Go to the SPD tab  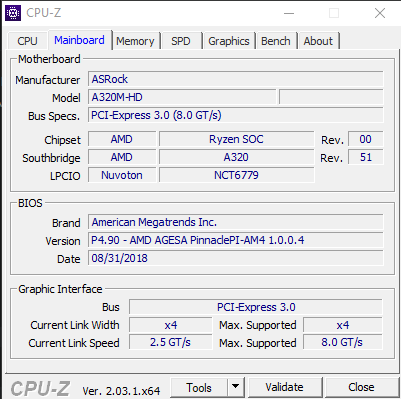point(181,41)
